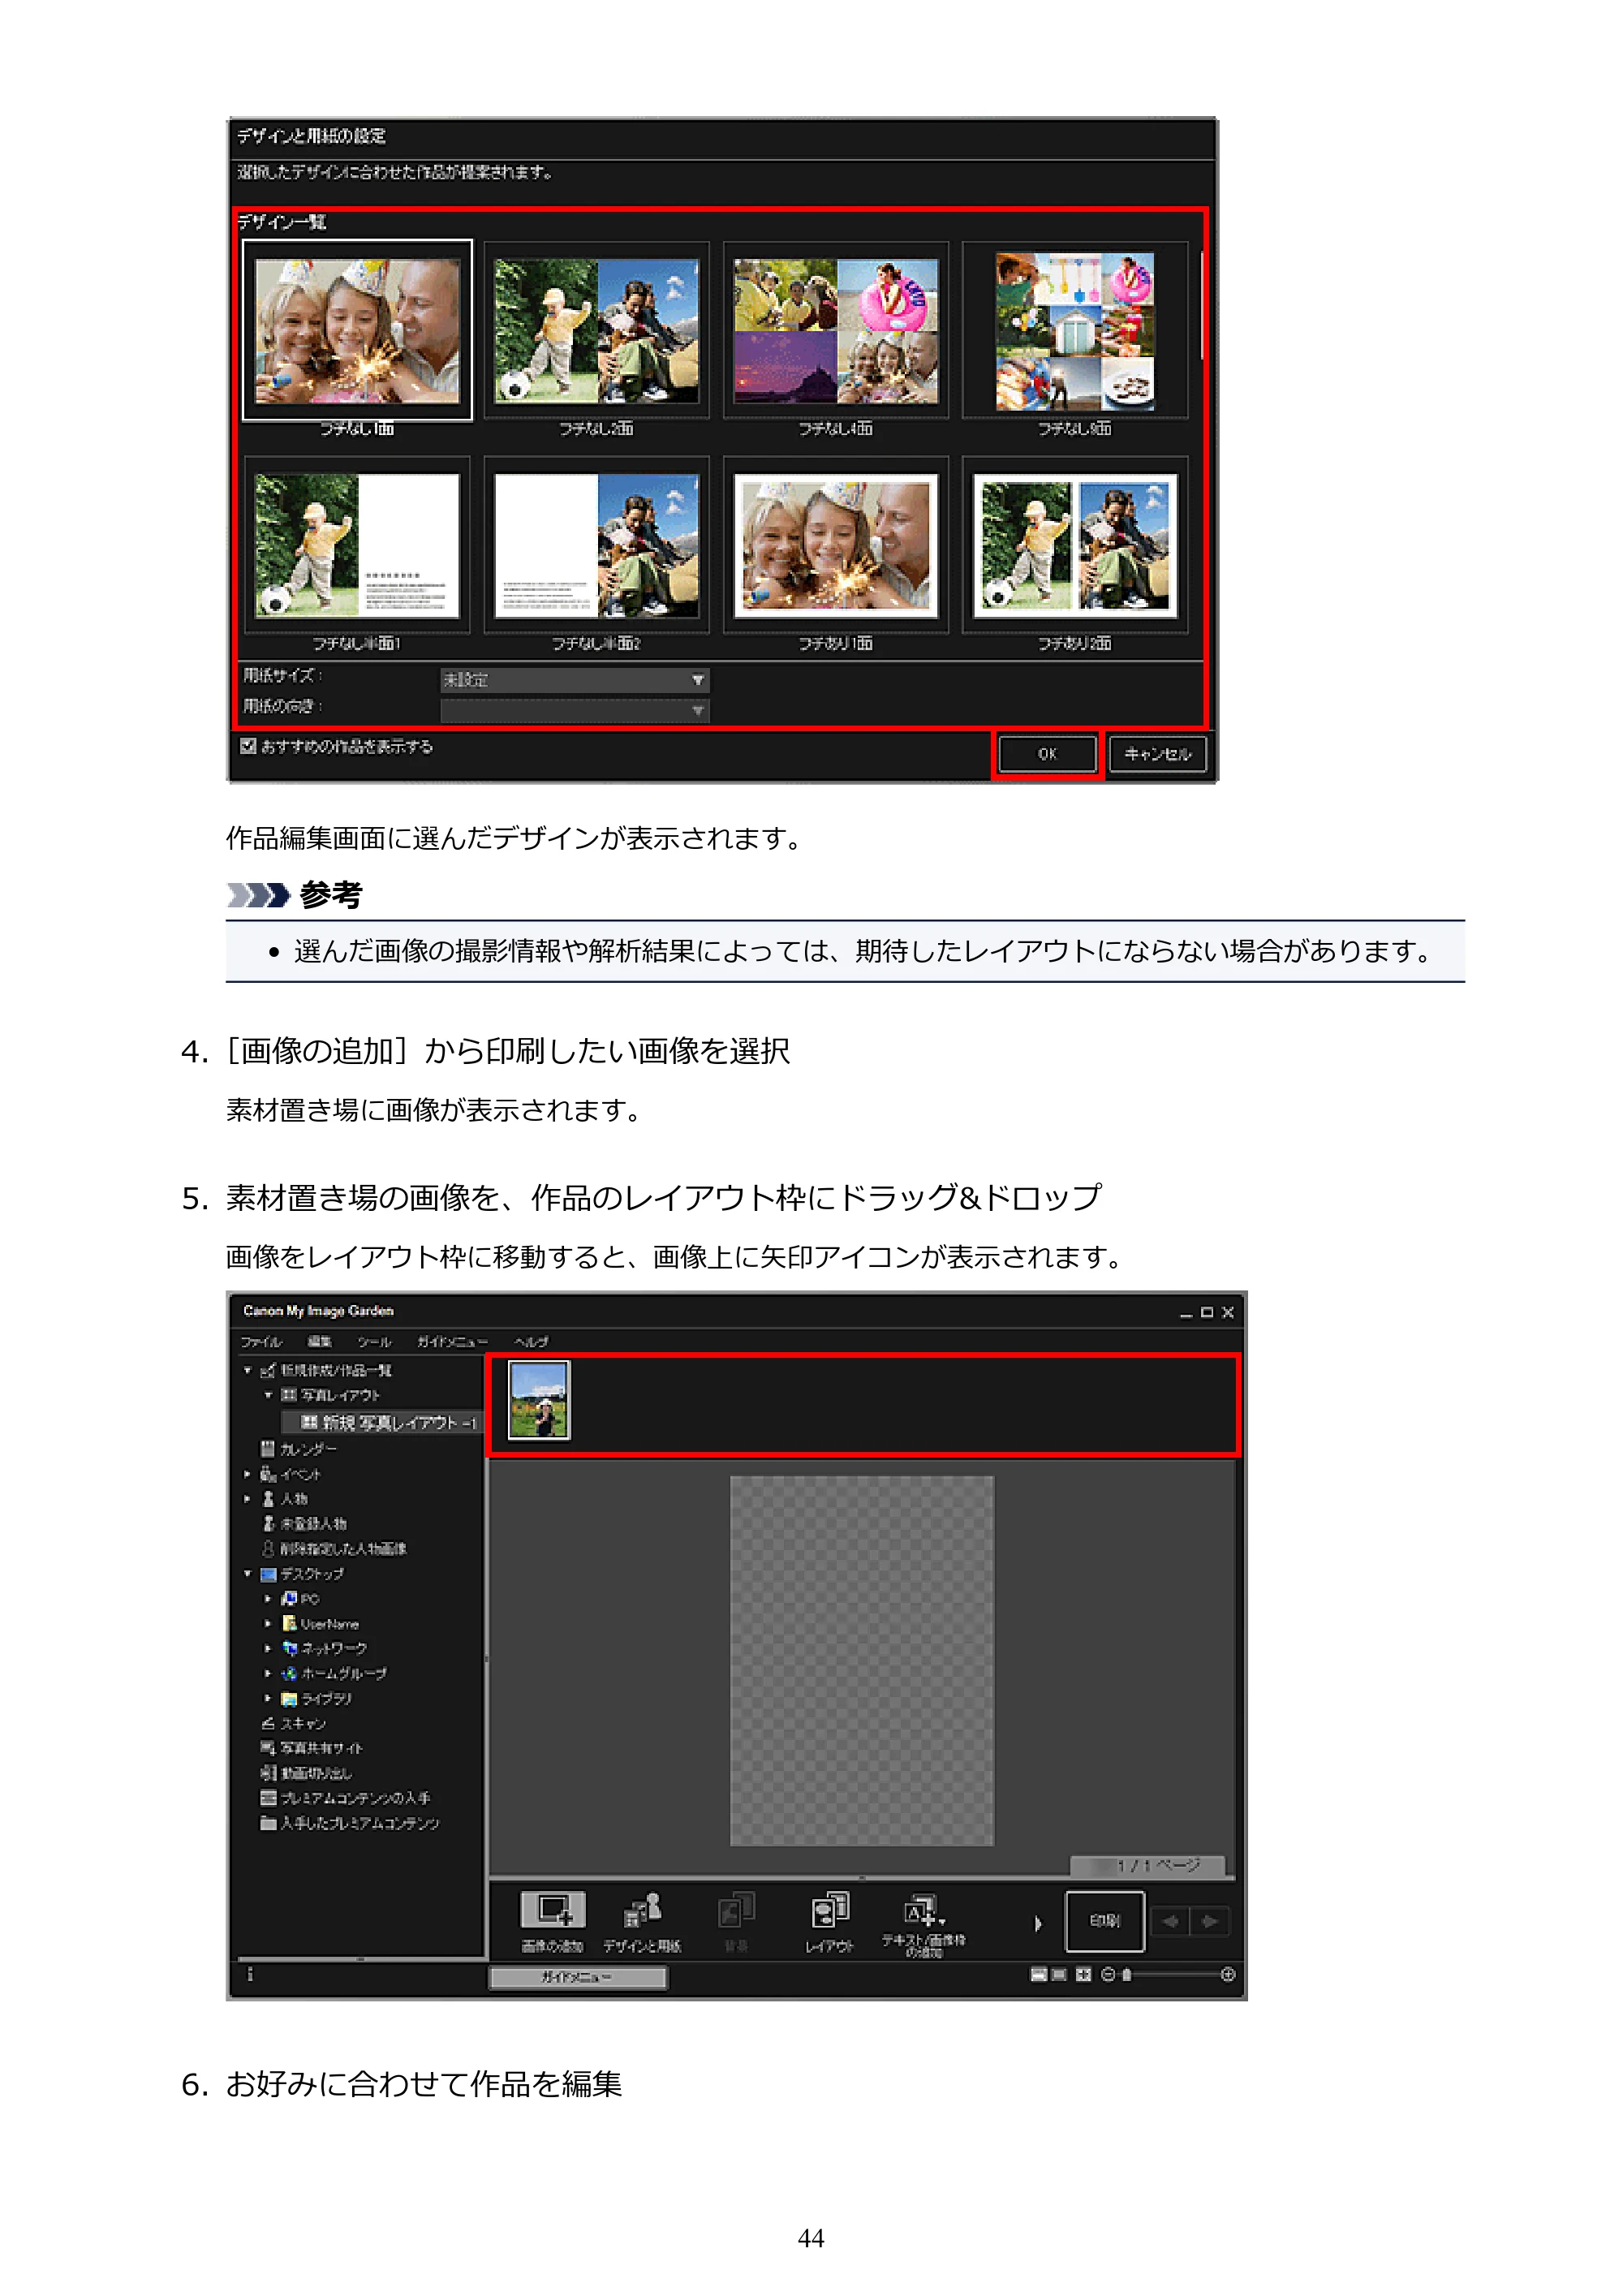Select the フチなし4面 (borderless, 4 photos) design thumbnail
The width and height of the screenshot is (1623, 2296).
835,331
